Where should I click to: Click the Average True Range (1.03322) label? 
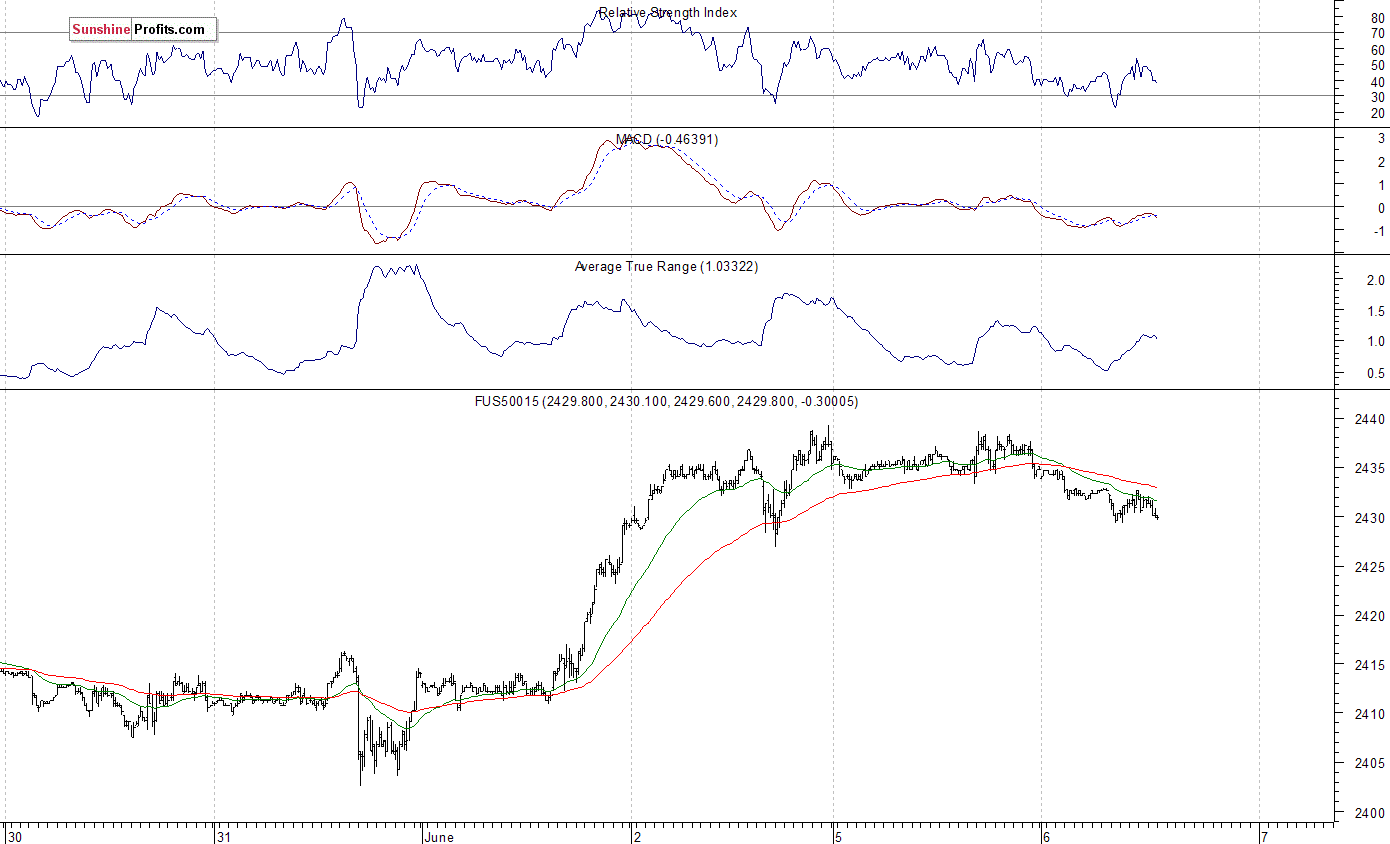click(x=667, y=267)
